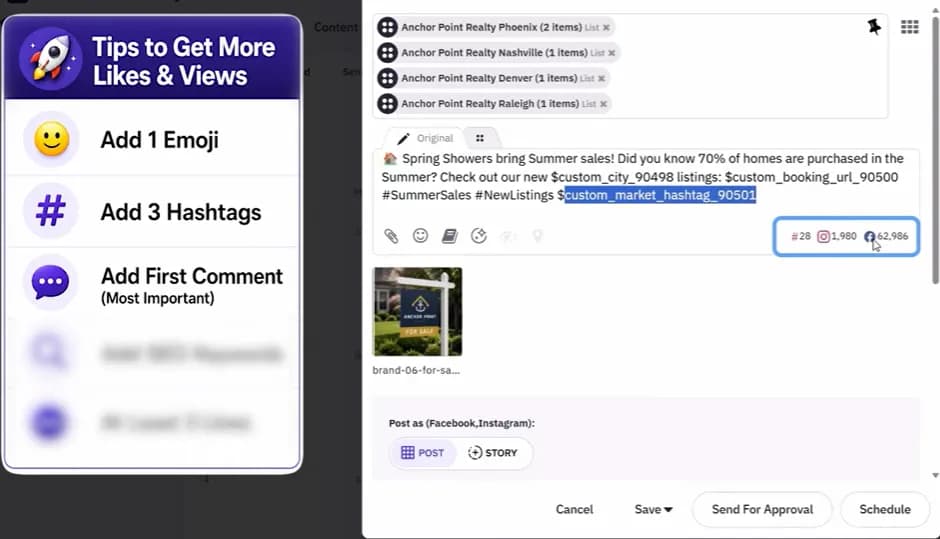Screen dimensions: 940x539
Task: Remove the Anchor Point Realty Phoenix list chip
Action: (x=606, y=28)
